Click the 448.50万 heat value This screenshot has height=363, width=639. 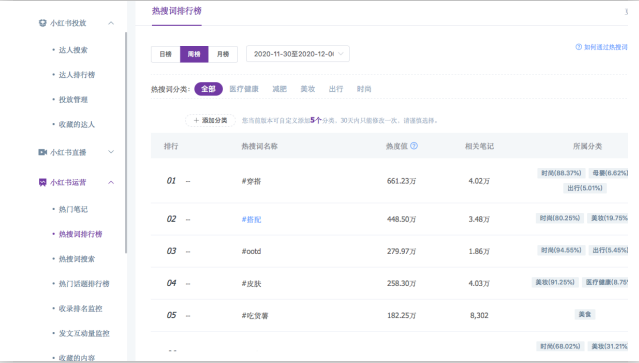pos(401,220)
